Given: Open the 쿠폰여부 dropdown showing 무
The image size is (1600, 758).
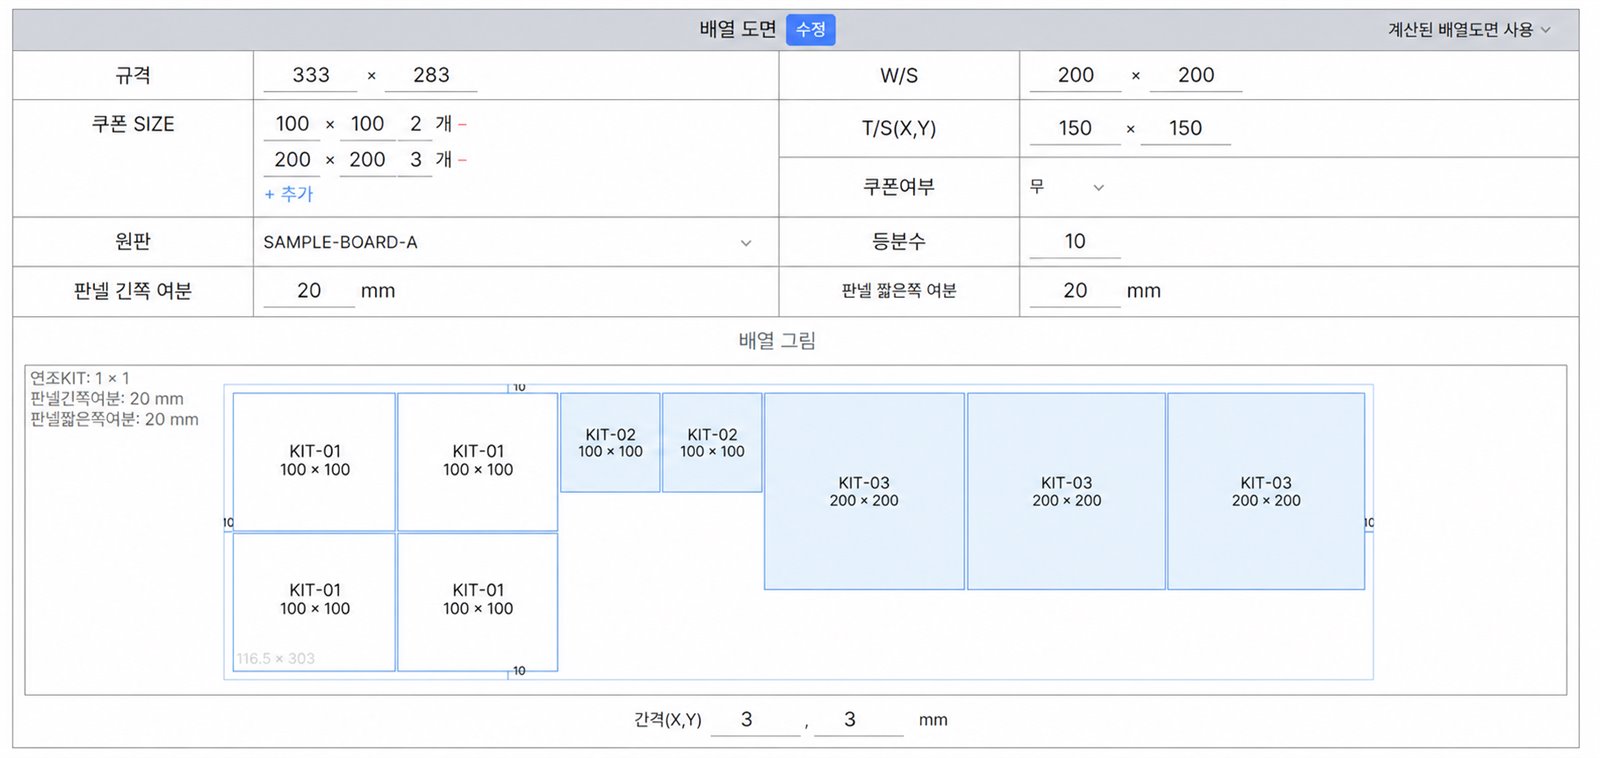Looking at the screenshot, I should [1067, 187].
